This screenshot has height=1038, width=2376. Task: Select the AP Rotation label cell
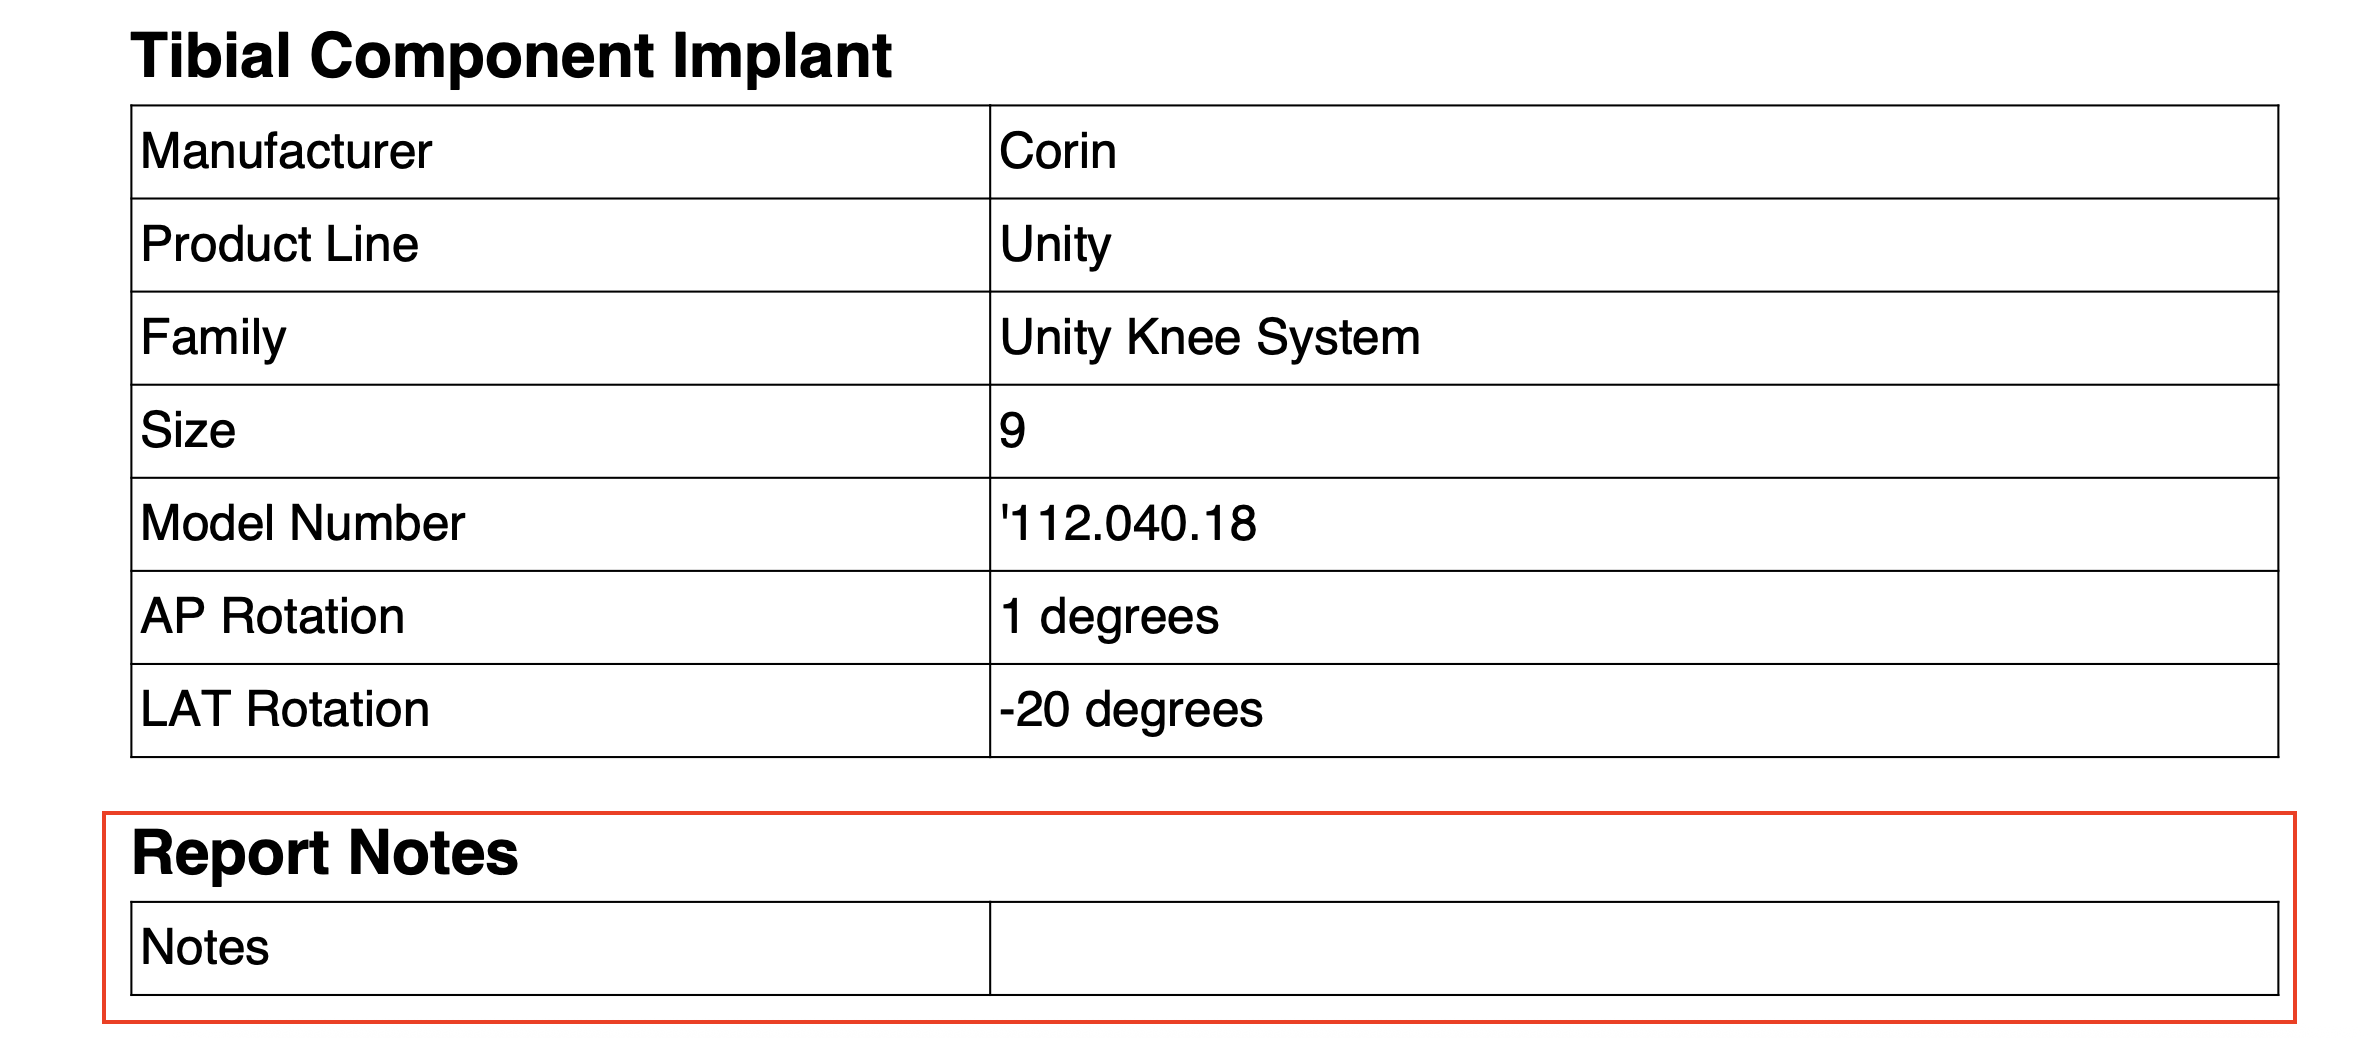[272, 617]
